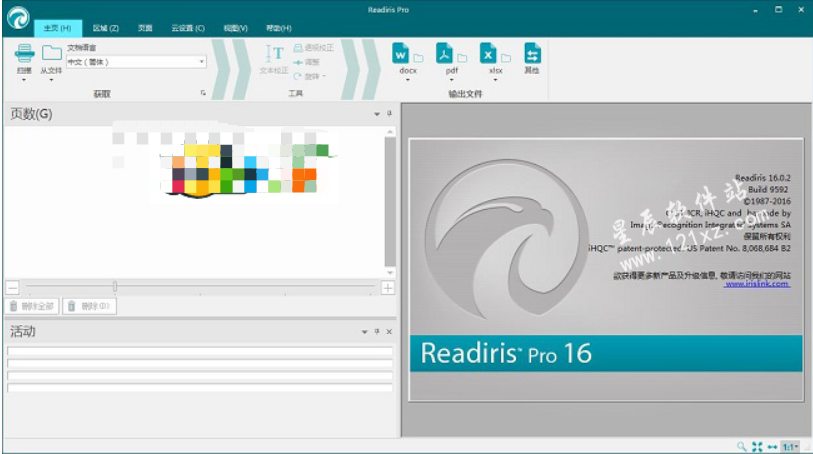Click the Delete All (删除全部) button
813x454 pixels.
click(x=32, y=306)
